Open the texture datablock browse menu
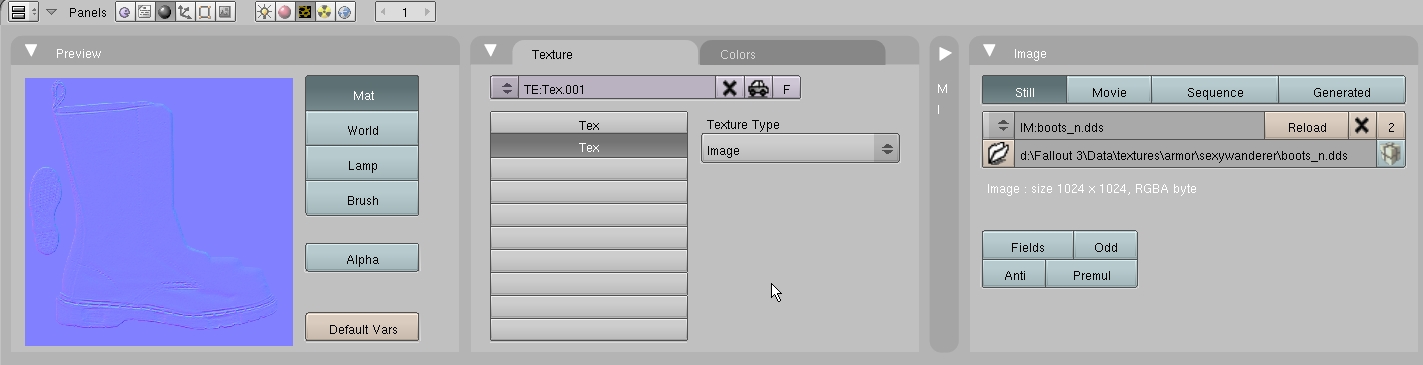1423x365 pixels. (x=506, y=88)
